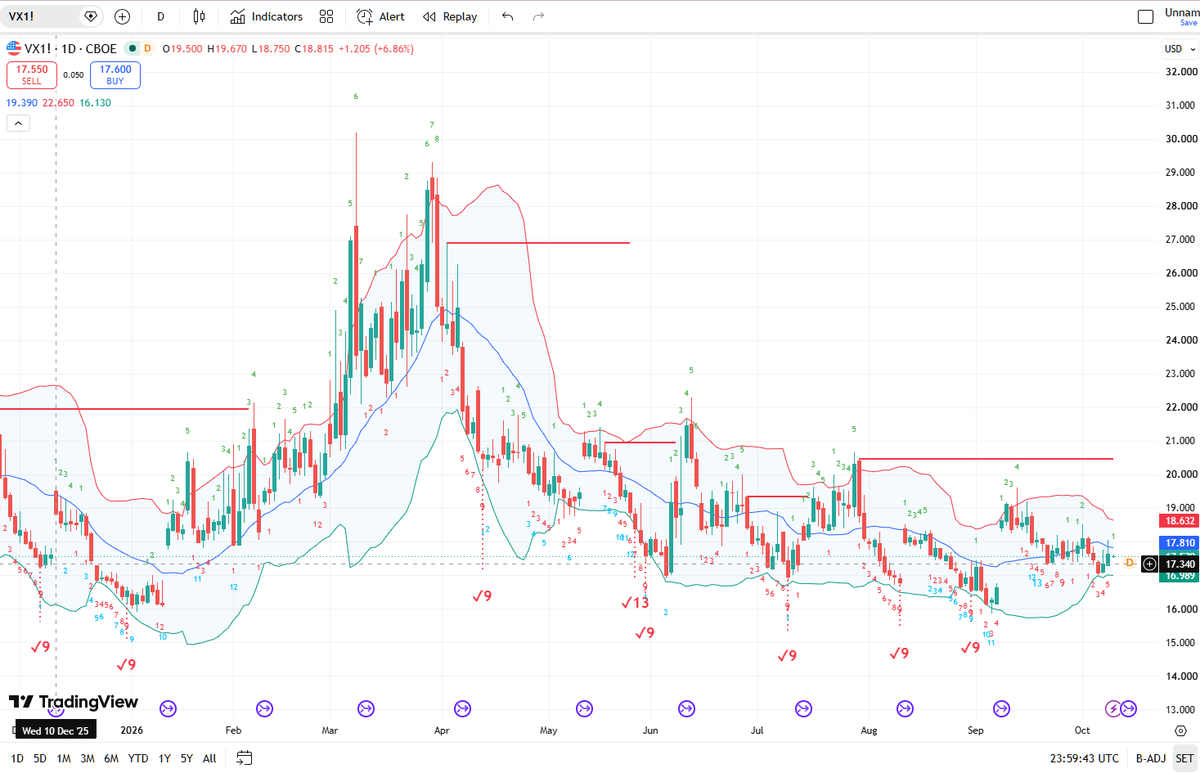
Task: Click the 18.632 upper band price label
Action: [x=1180, y=521]
